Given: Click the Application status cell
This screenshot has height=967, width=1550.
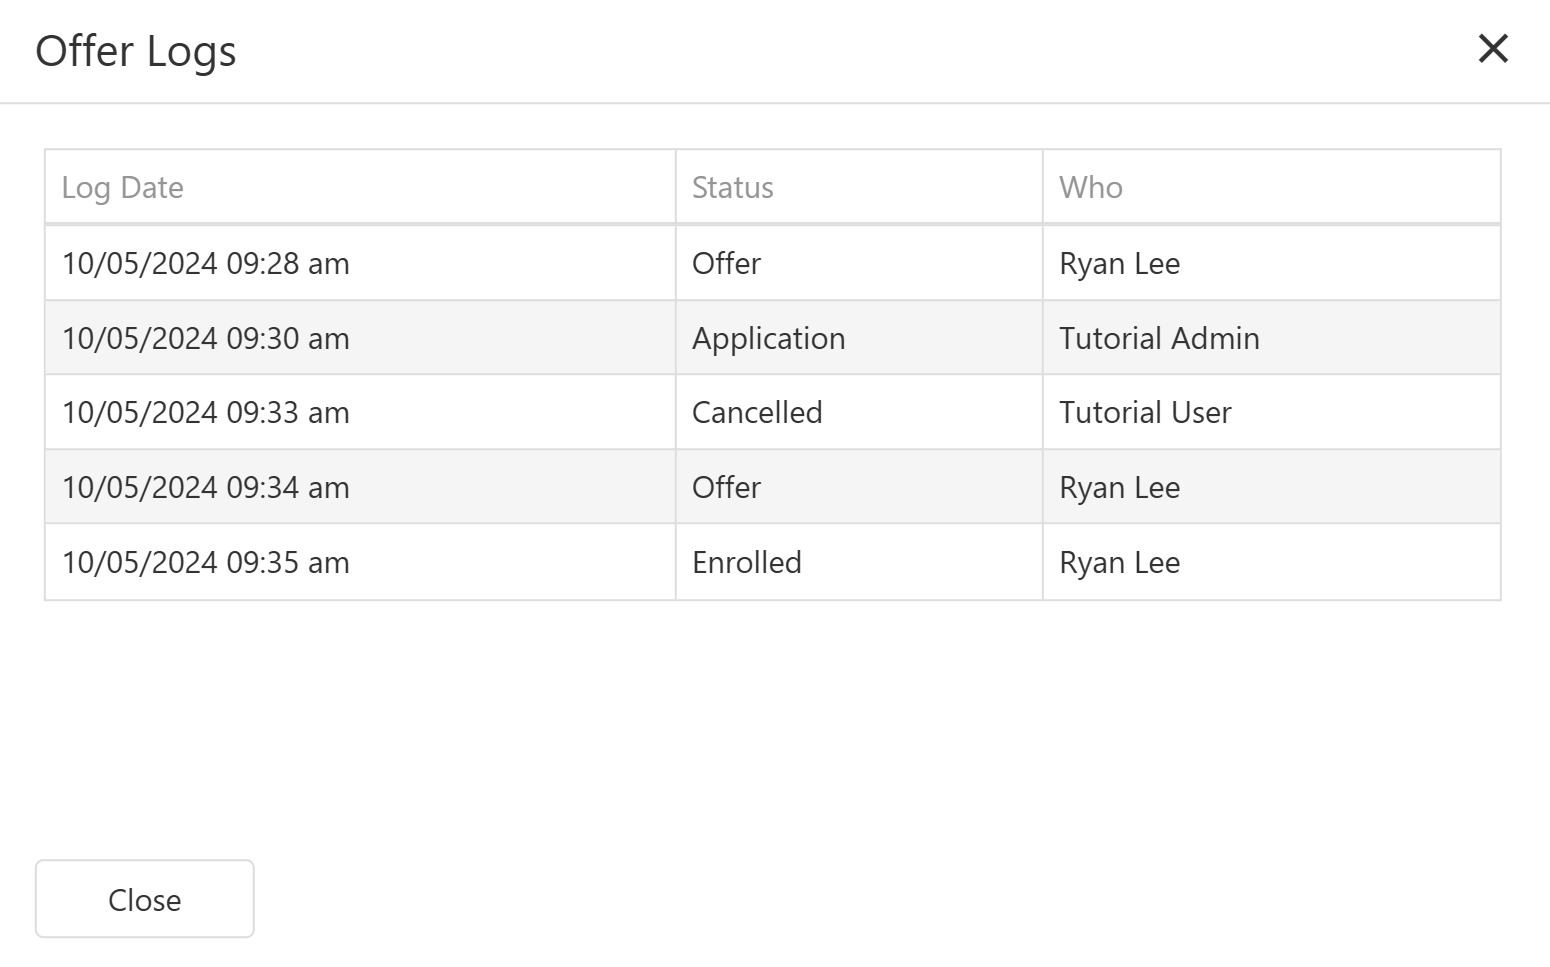Looking at the screenshot, I should pyautogui.click(x=768, y=339).
